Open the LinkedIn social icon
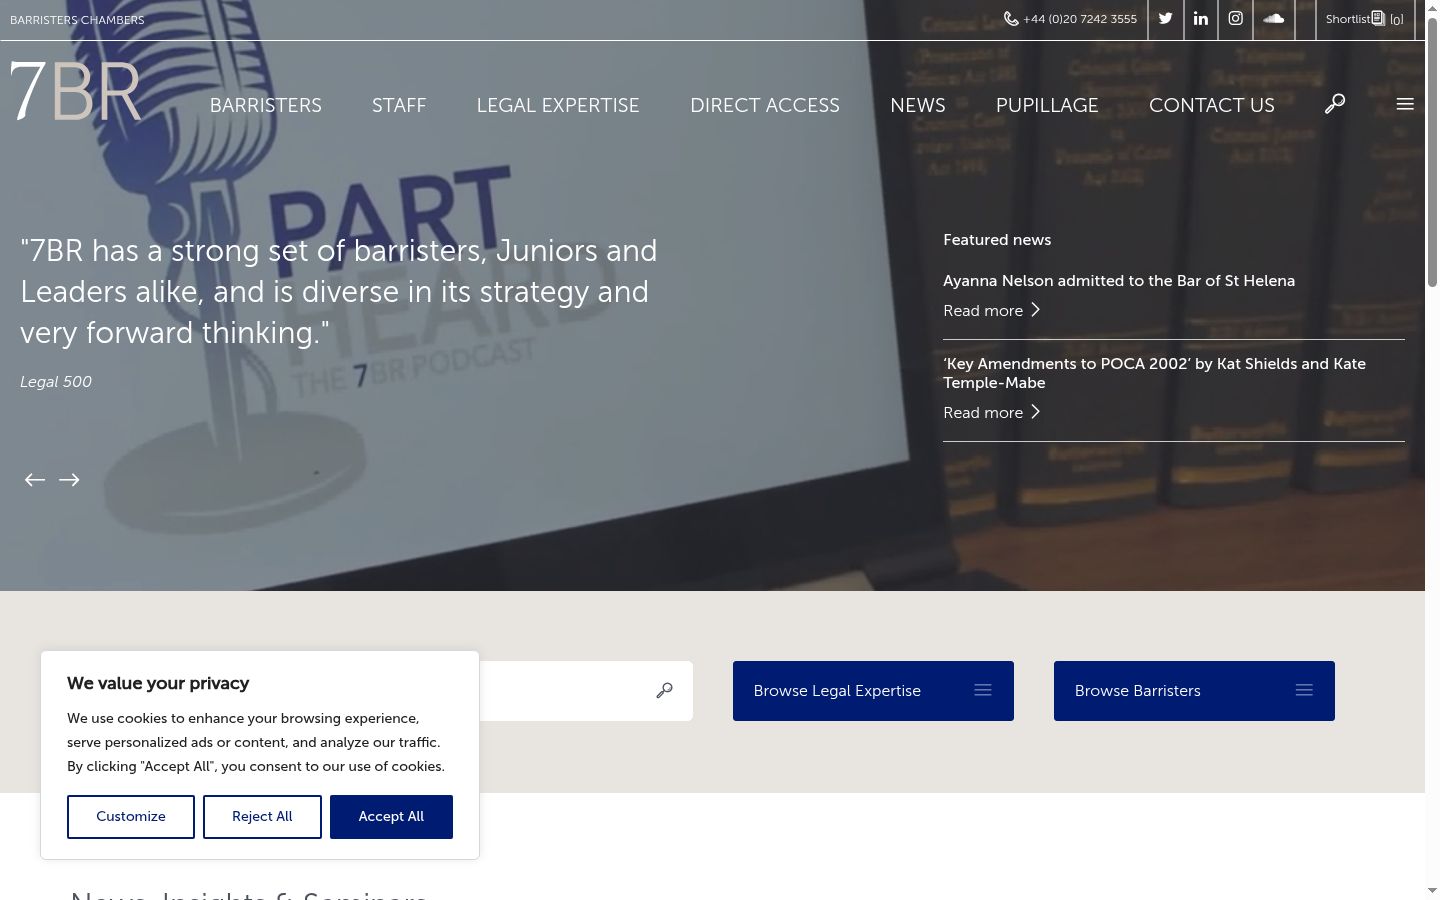The height and width of the screenshot is (900, 1440). click(1200, 19)
